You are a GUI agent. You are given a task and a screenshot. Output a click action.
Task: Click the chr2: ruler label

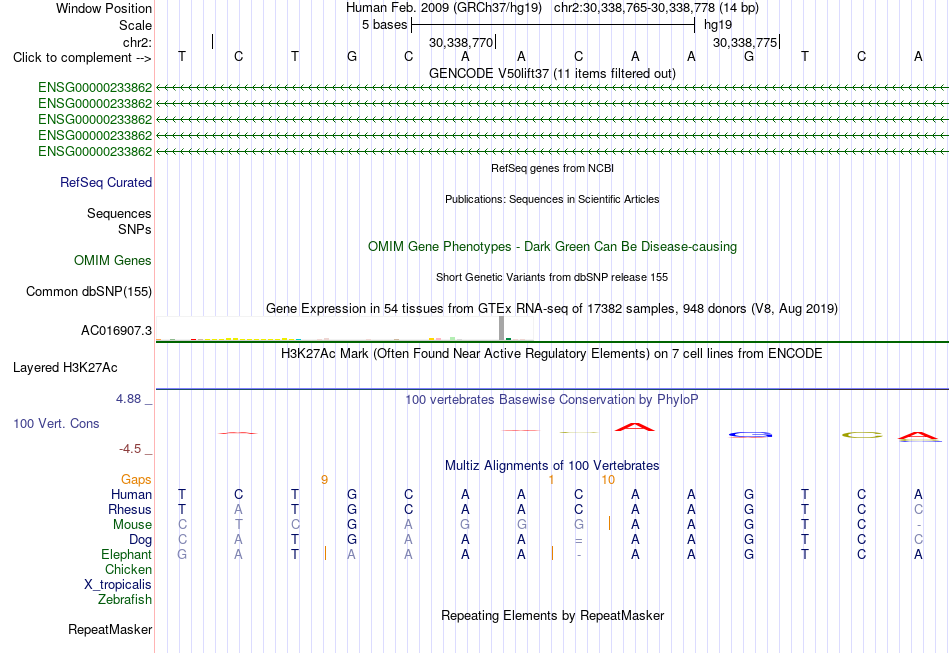coord(137,42)
